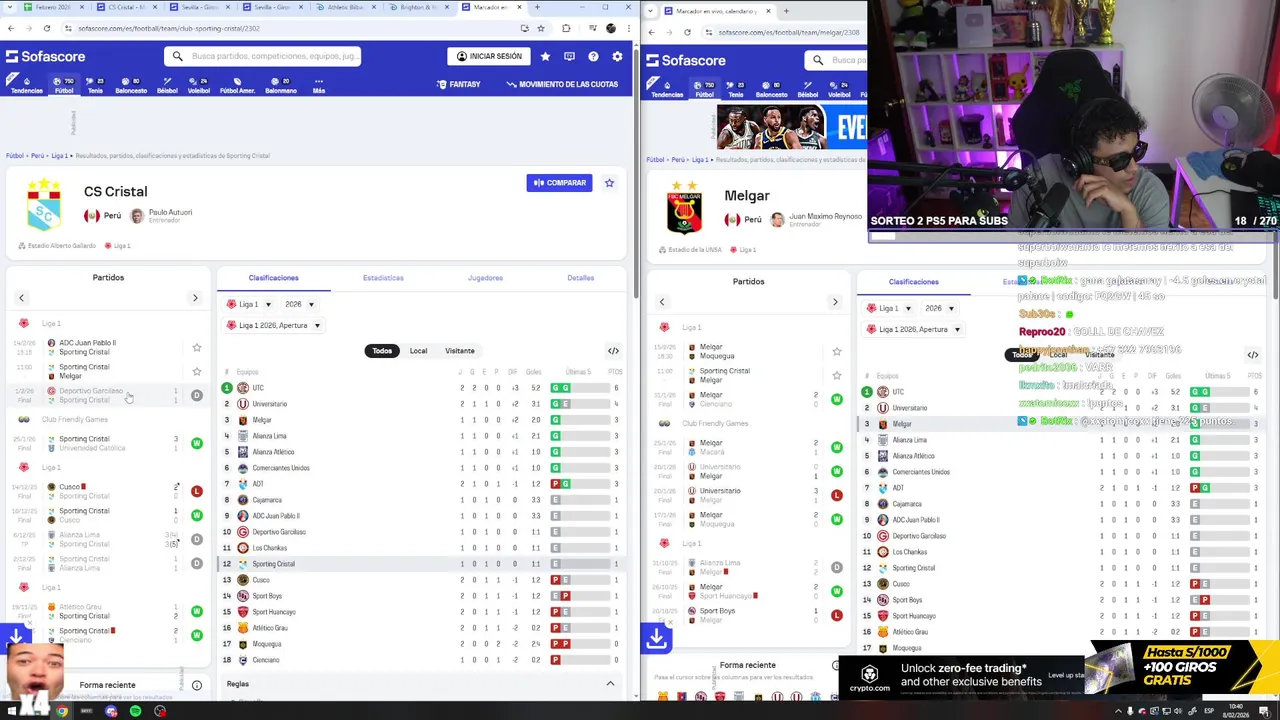Open the Liga 1 dropdown in CS Cristal window
Screen dimensions: 1280x720
249,304
